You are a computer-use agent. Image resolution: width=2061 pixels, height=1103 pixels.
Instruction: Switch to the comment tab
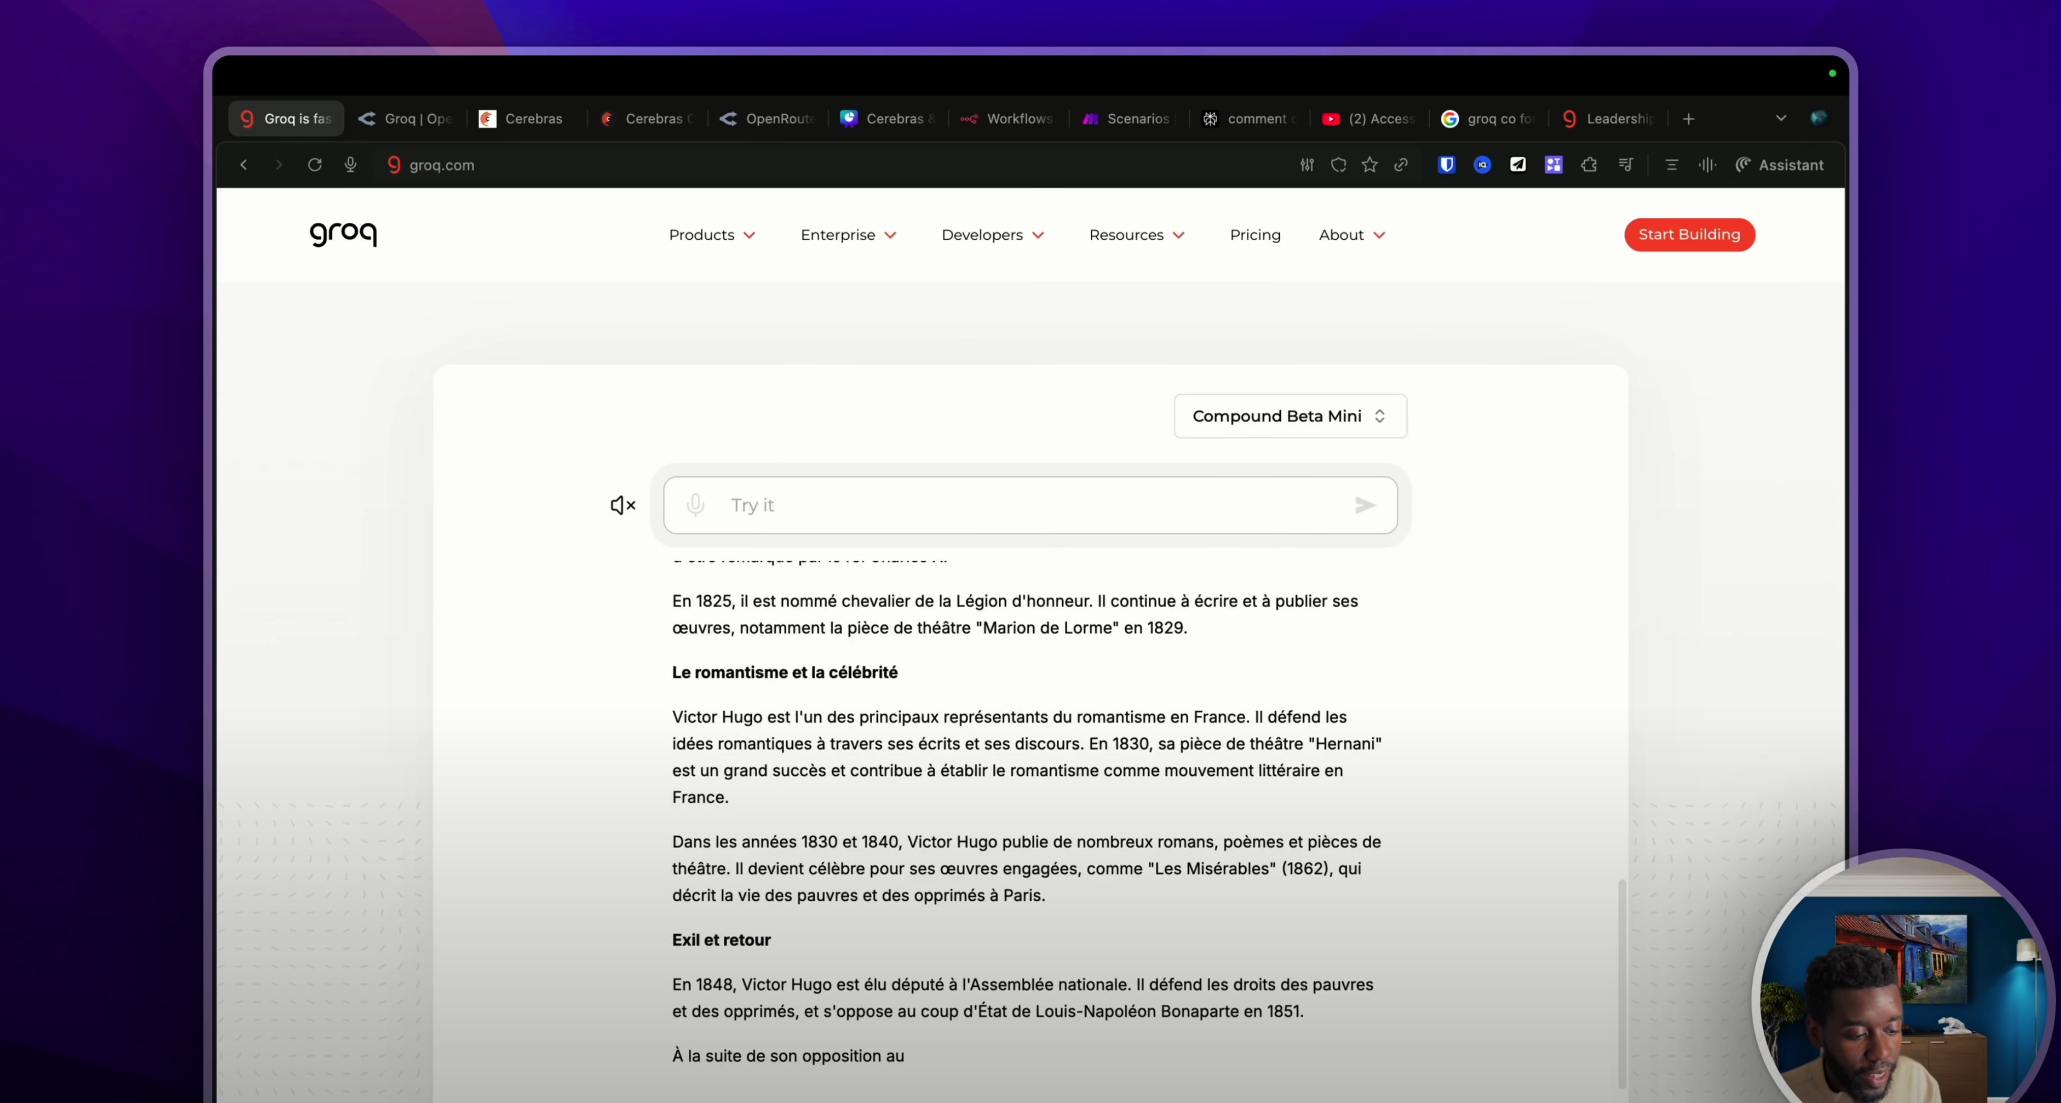click(x=1248, y=118)
